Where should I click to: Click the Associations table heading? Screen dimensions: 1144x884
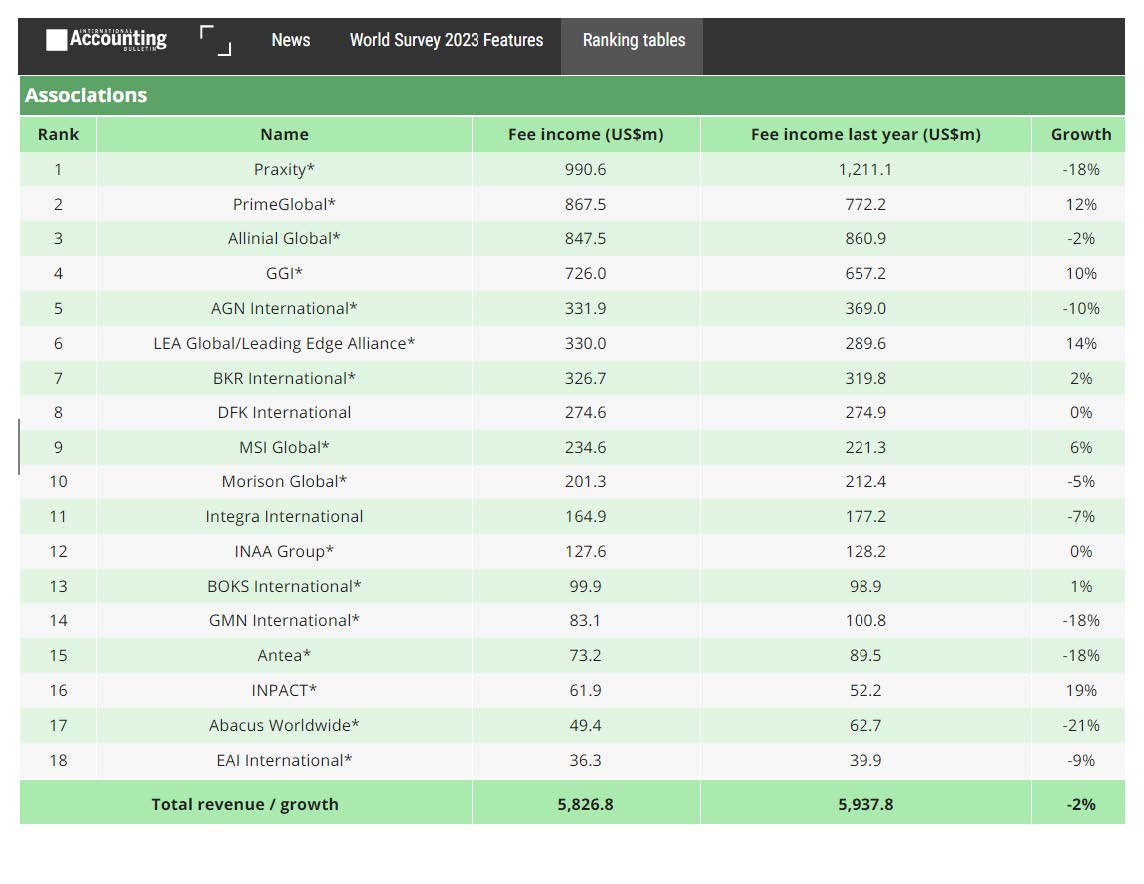[x=86, y=95]
